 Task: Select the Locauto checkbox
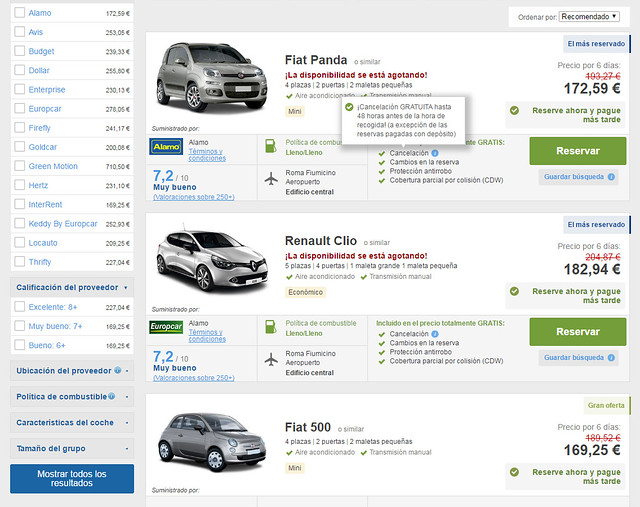pos(20,243)
